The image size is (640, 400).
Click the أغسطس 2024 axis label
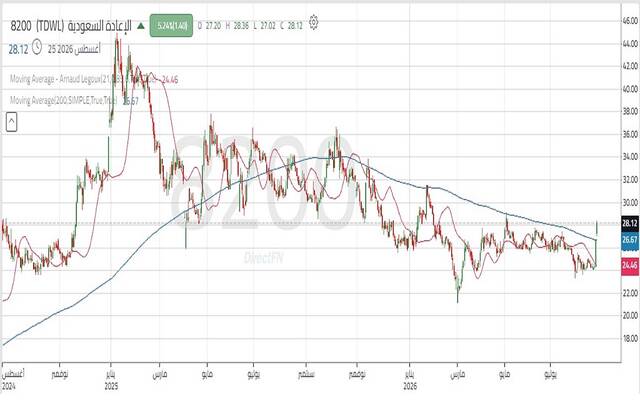tap(13, 380)
